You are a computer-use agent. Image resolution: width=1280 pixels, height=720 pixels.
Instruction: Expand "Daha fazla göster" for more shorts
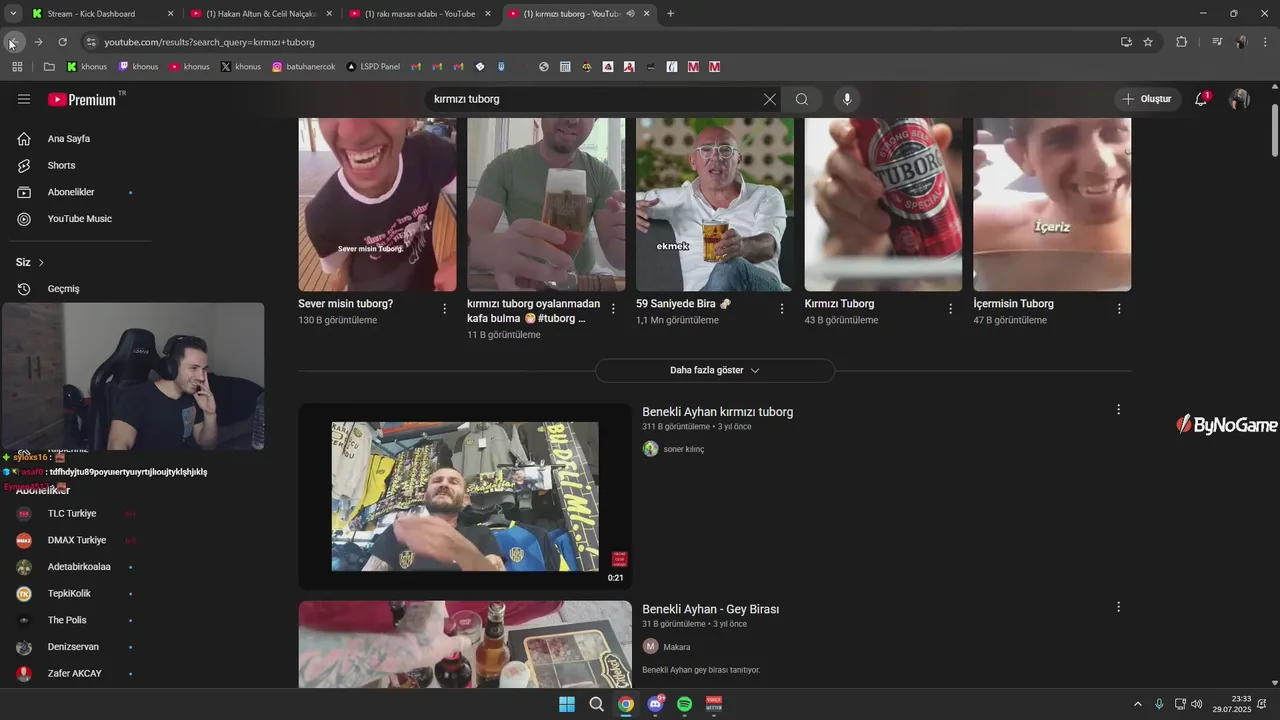tap(714, 370)
